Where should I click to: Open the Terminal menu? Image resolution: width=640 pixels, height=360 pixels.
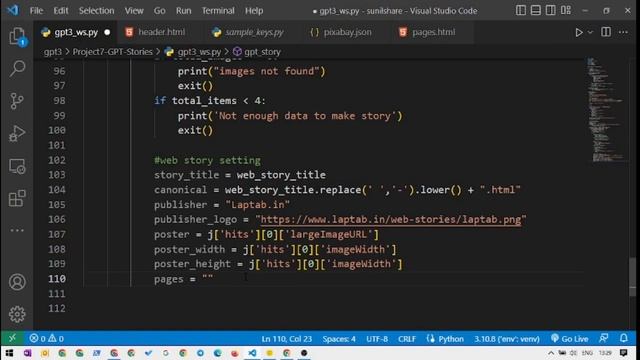coord(218,11)
